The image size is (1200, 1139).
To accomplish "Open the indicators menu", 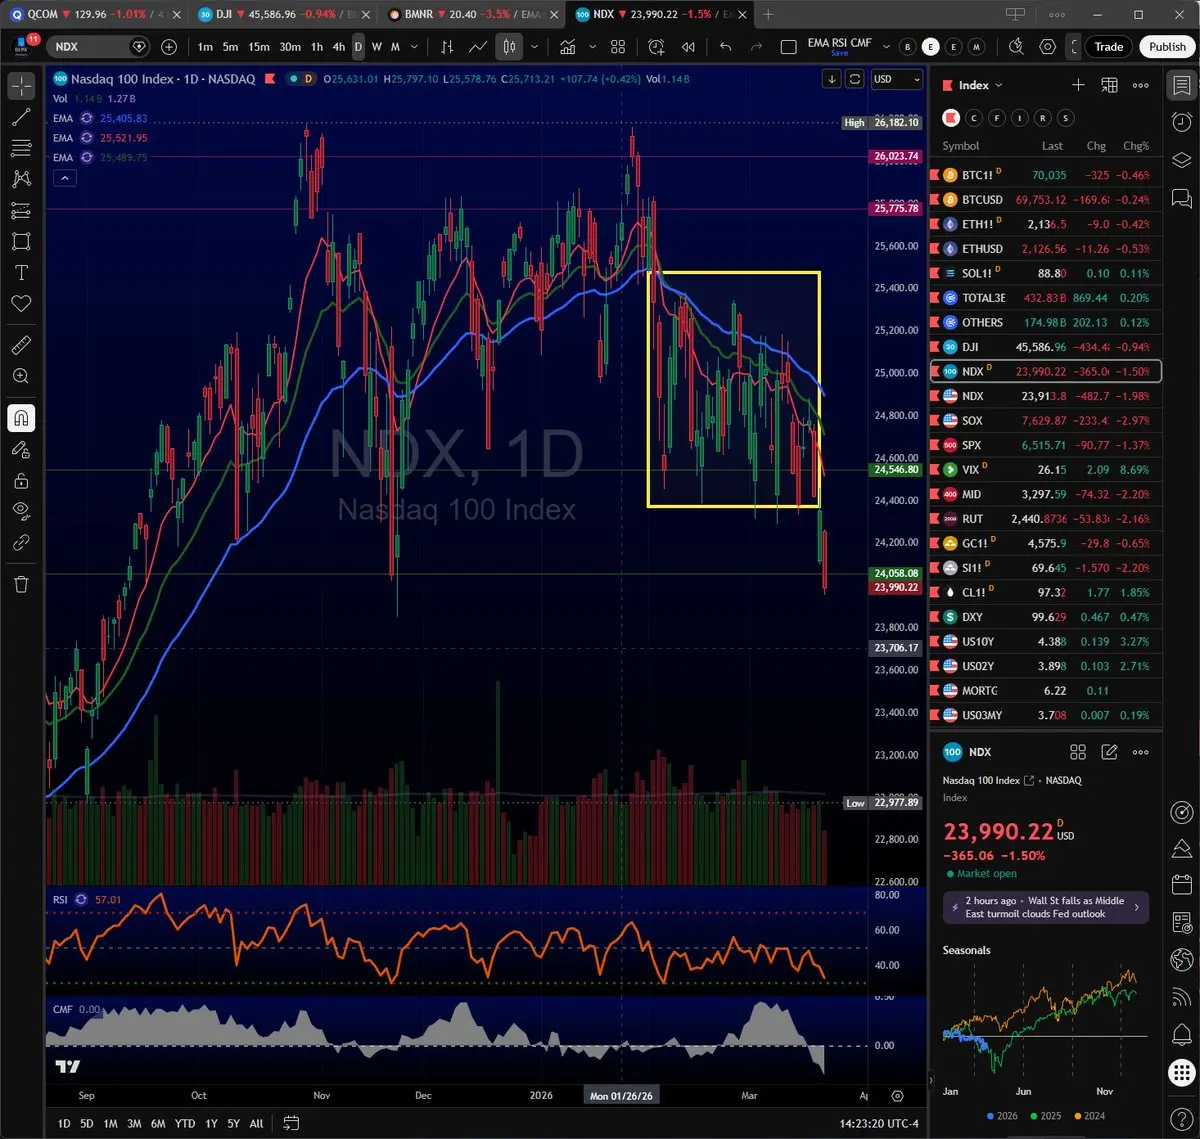I will pos(568,47).
